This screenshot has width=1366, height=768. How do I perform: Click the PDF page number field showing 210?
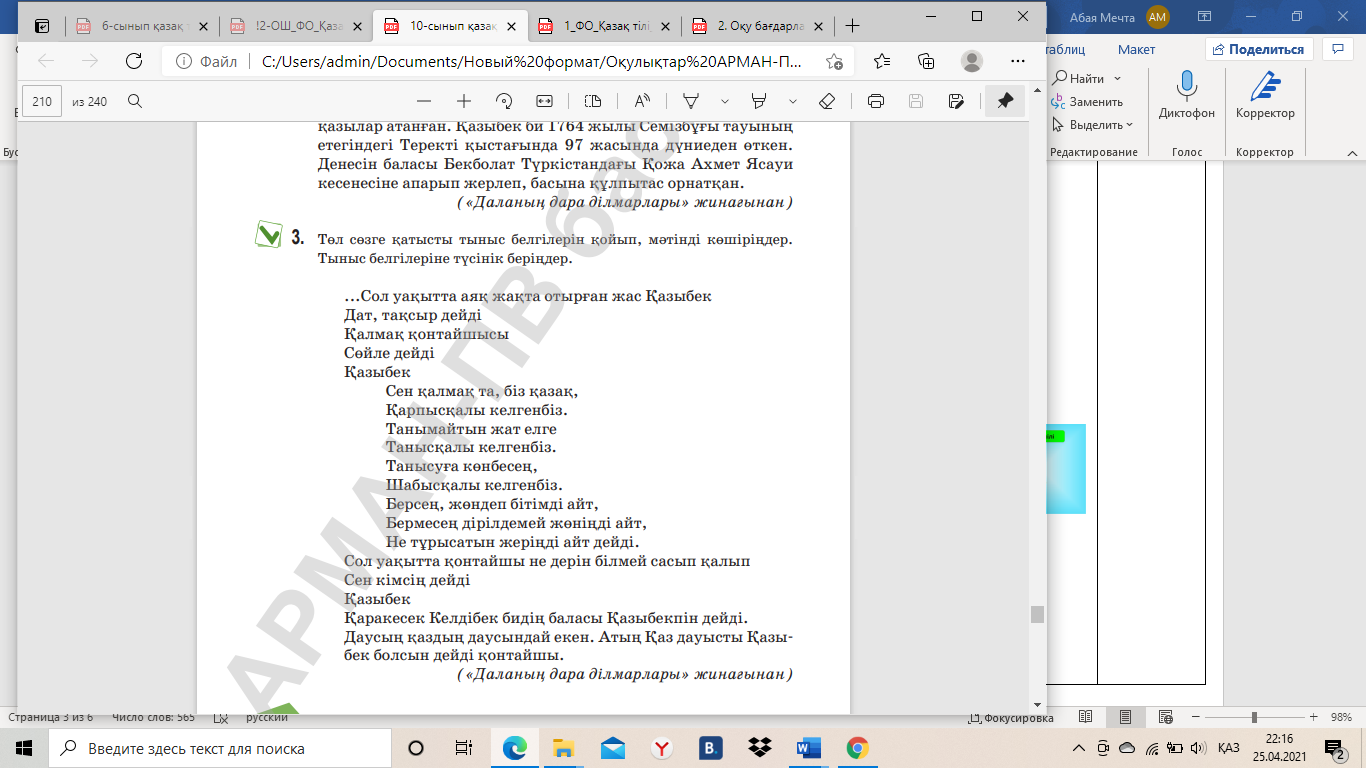click(42, 101)
